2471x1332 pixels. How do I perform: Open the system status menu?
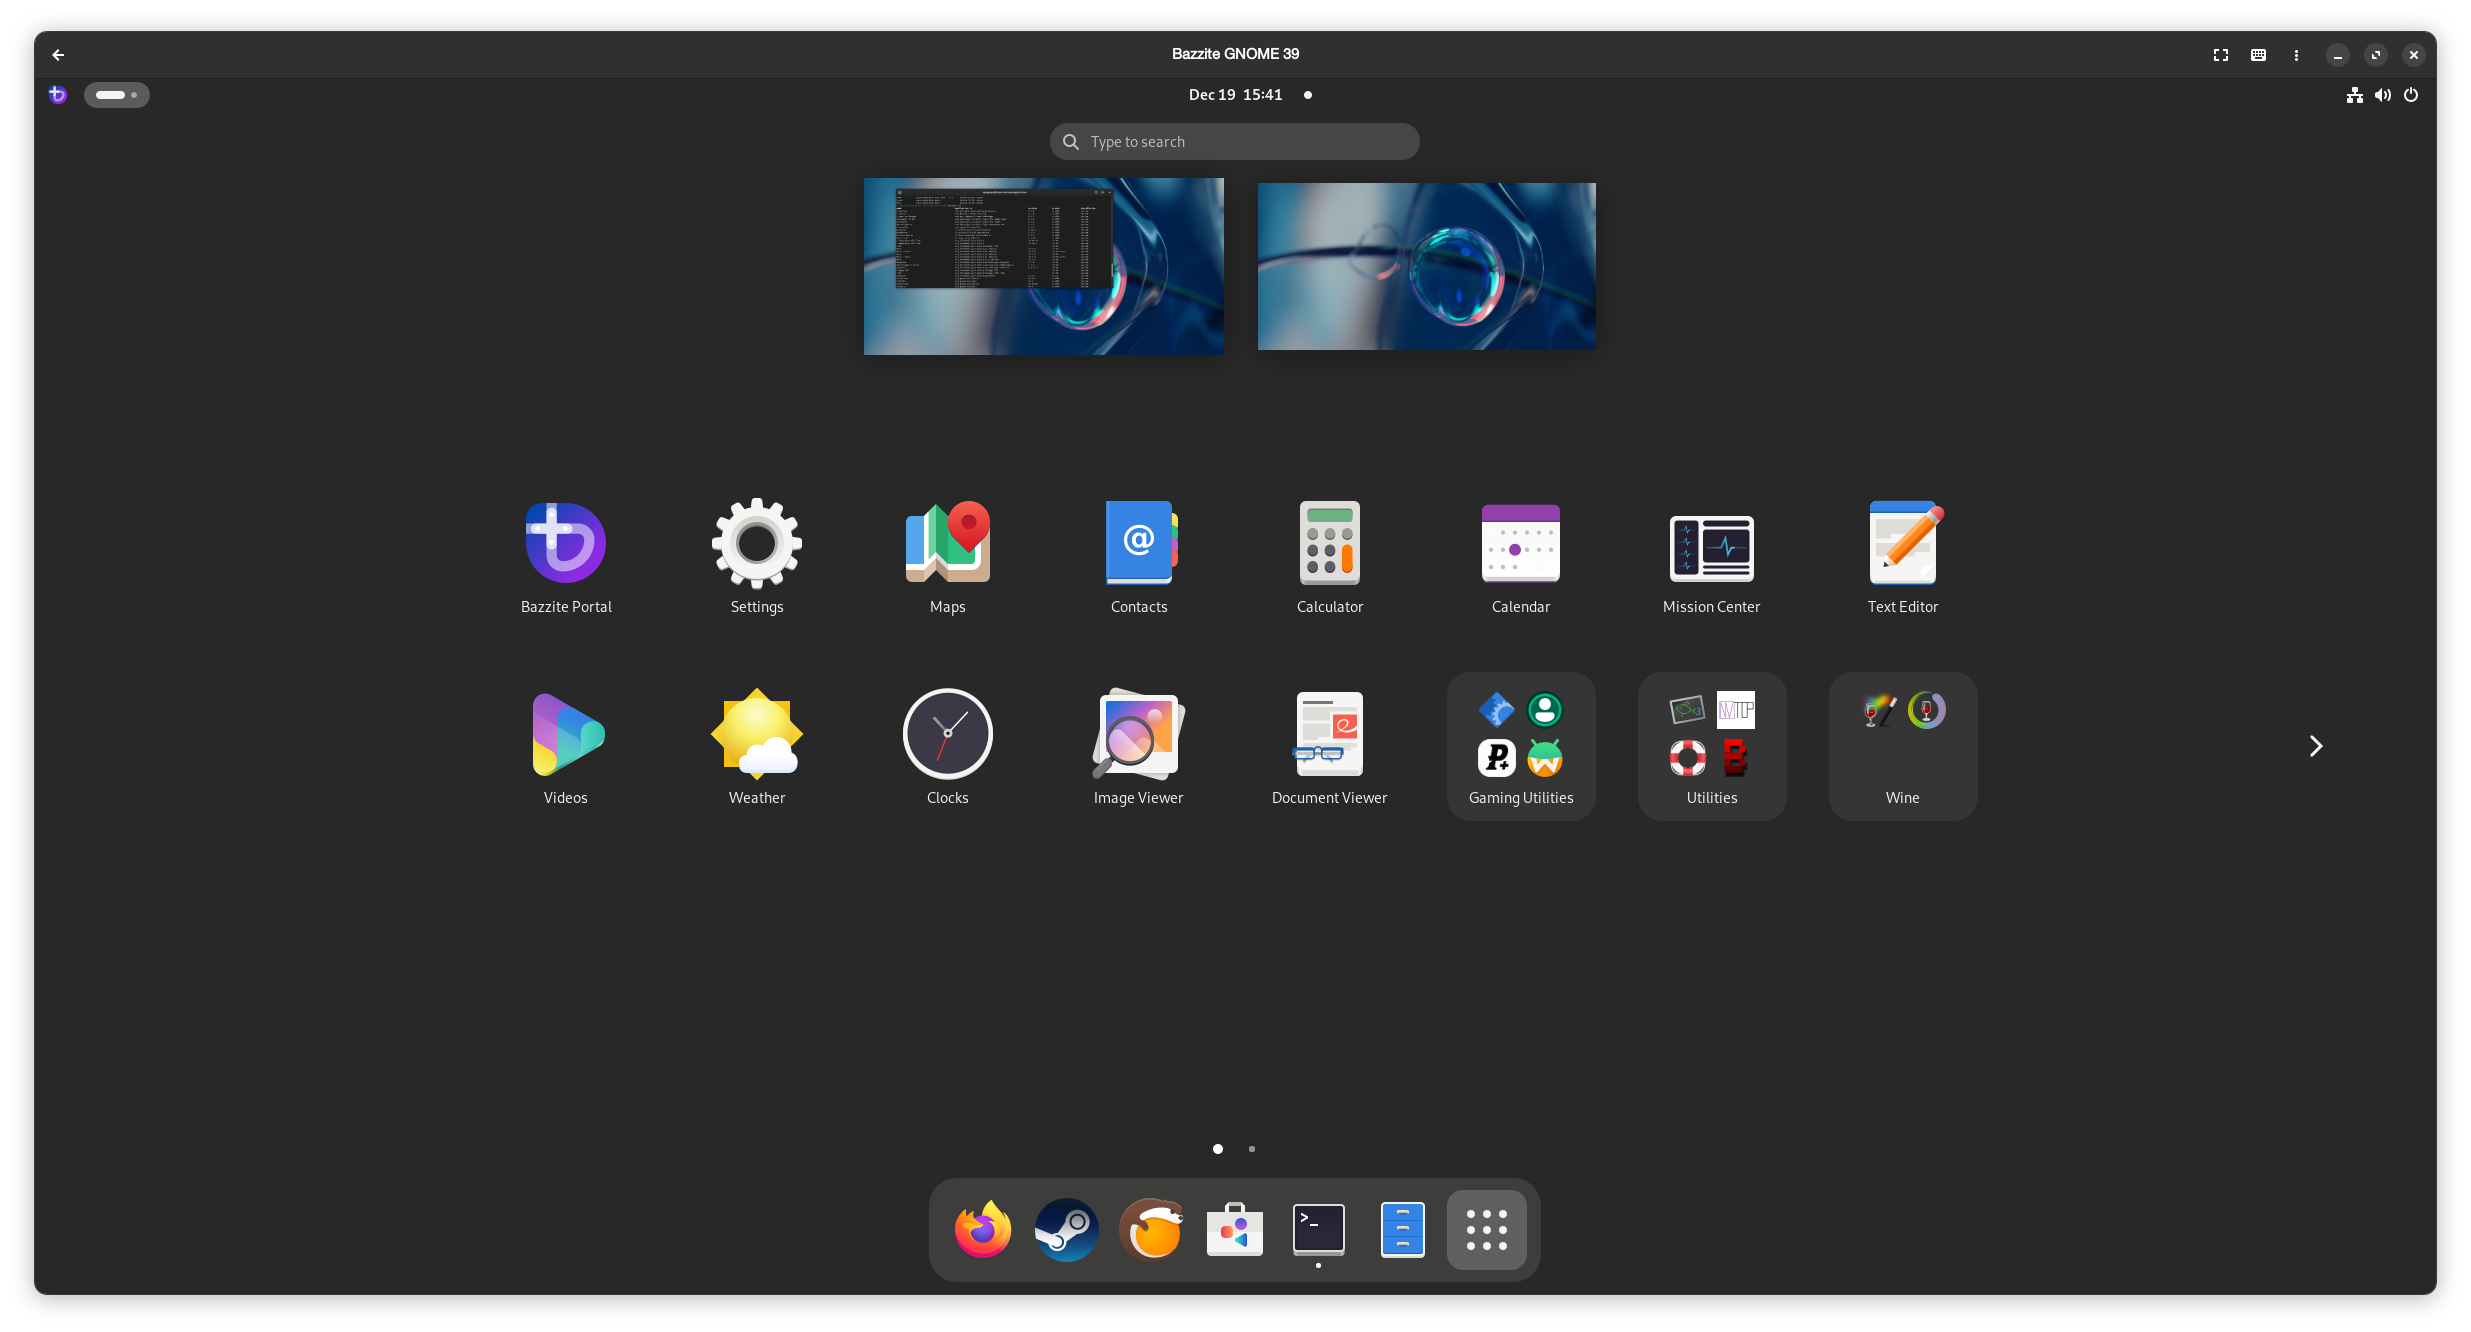tap(2382, 95)
